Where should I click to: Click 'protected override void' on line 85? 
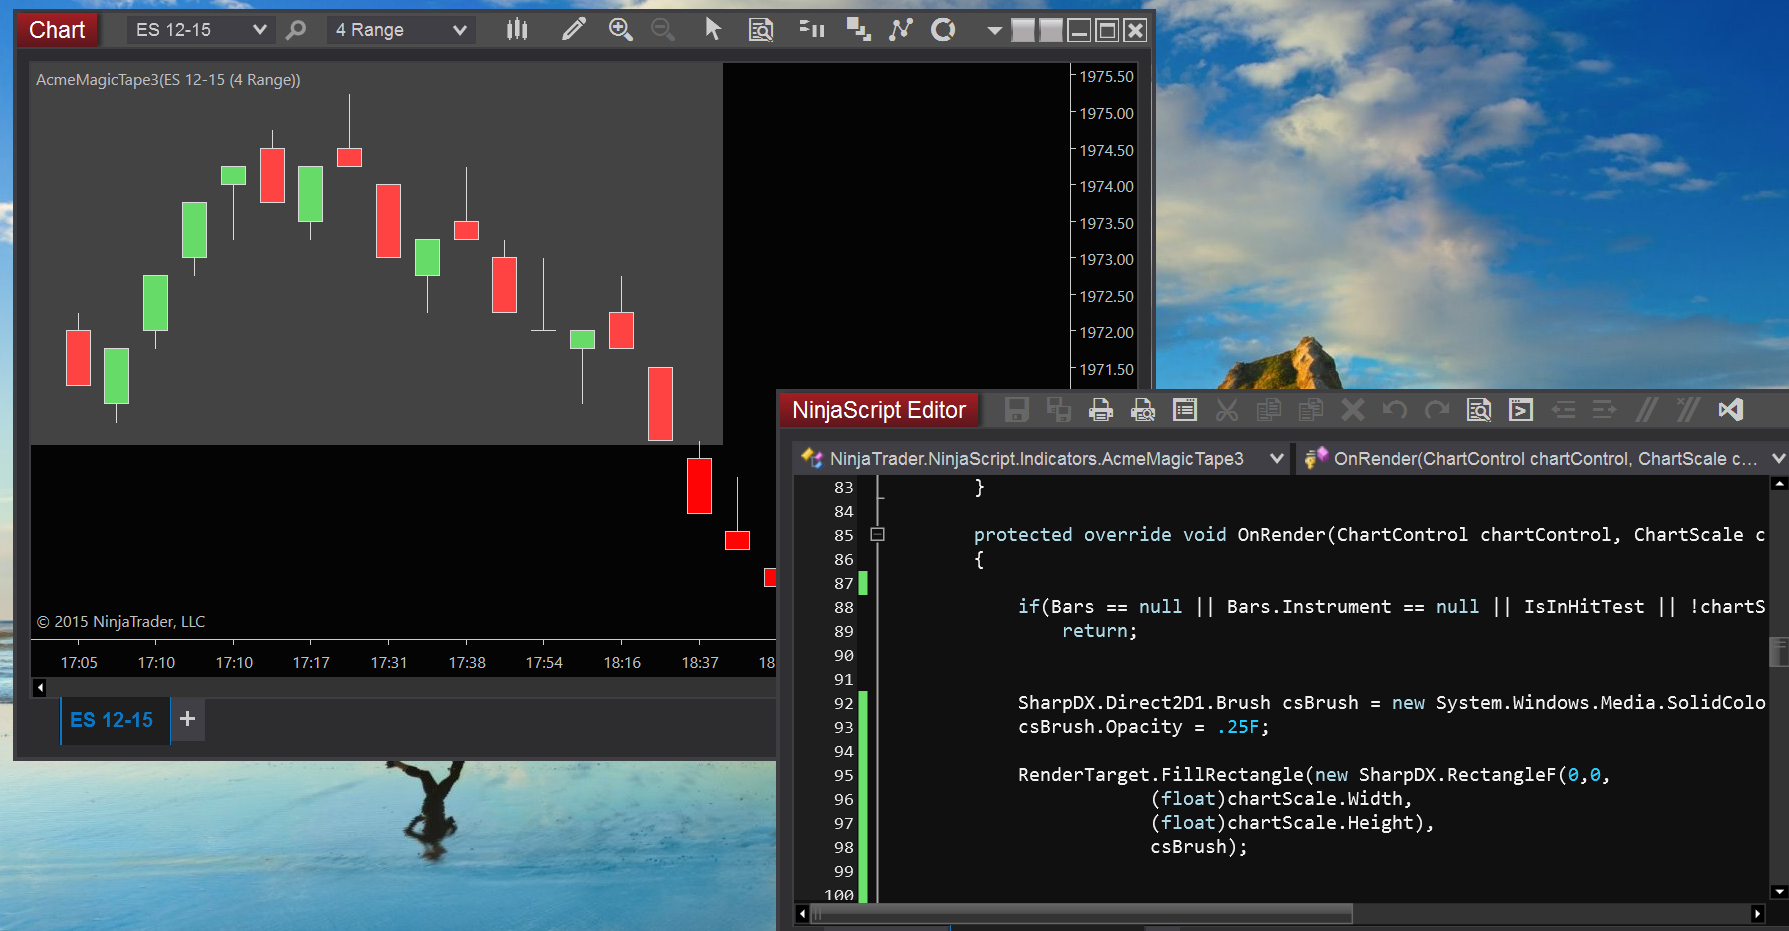[1100, 536]
